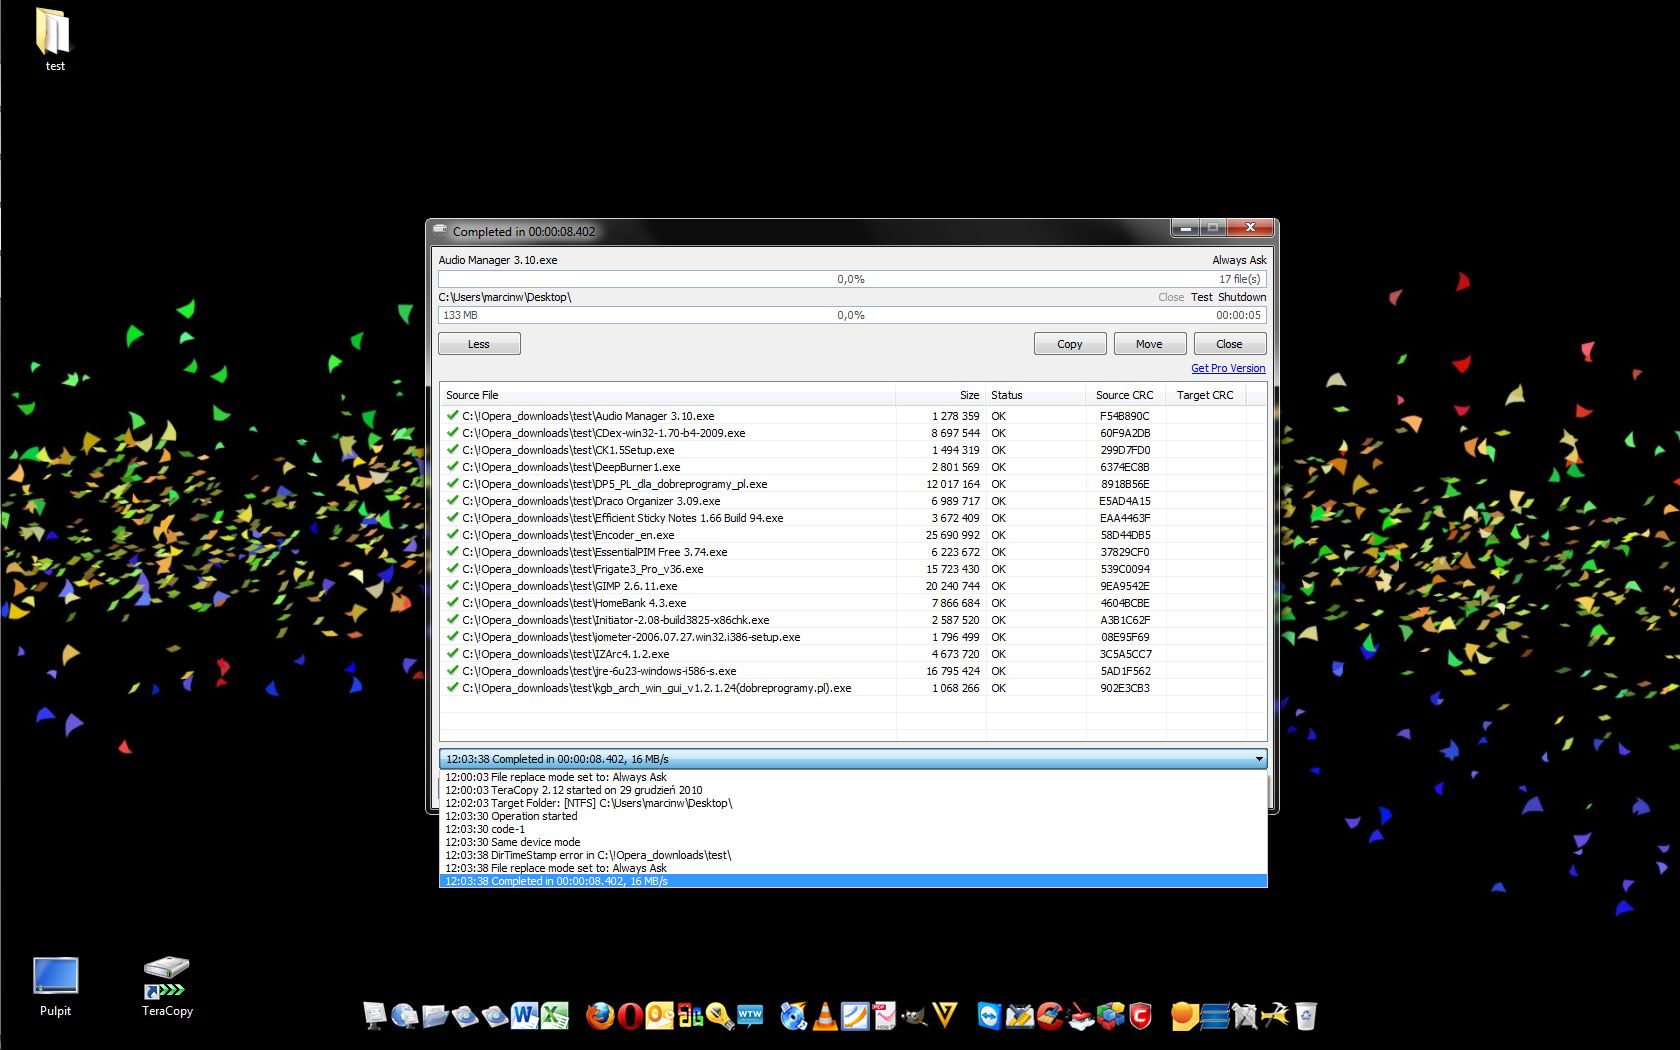
Task: Open the WTW messenger icon
Action: coord(750,1016)
